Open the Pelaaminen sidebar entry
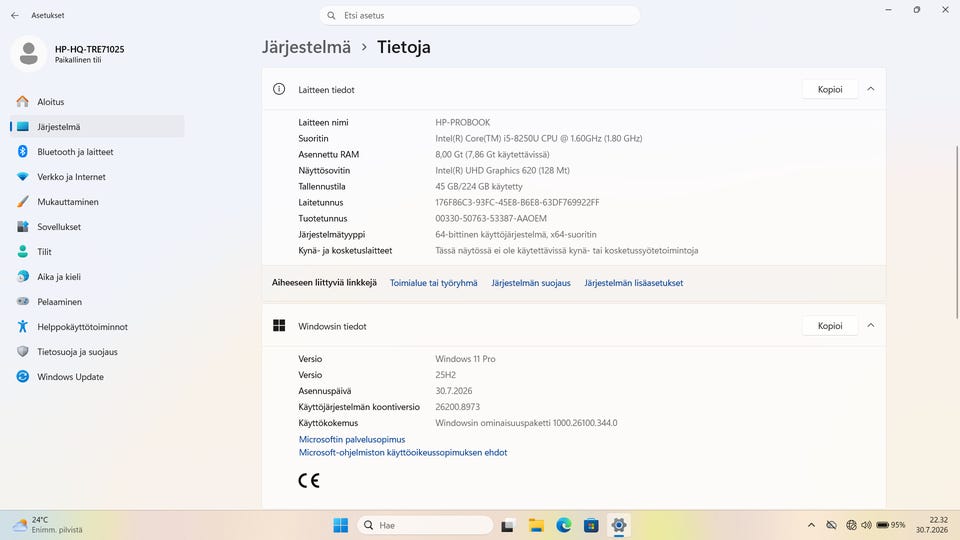 (97, 302)
